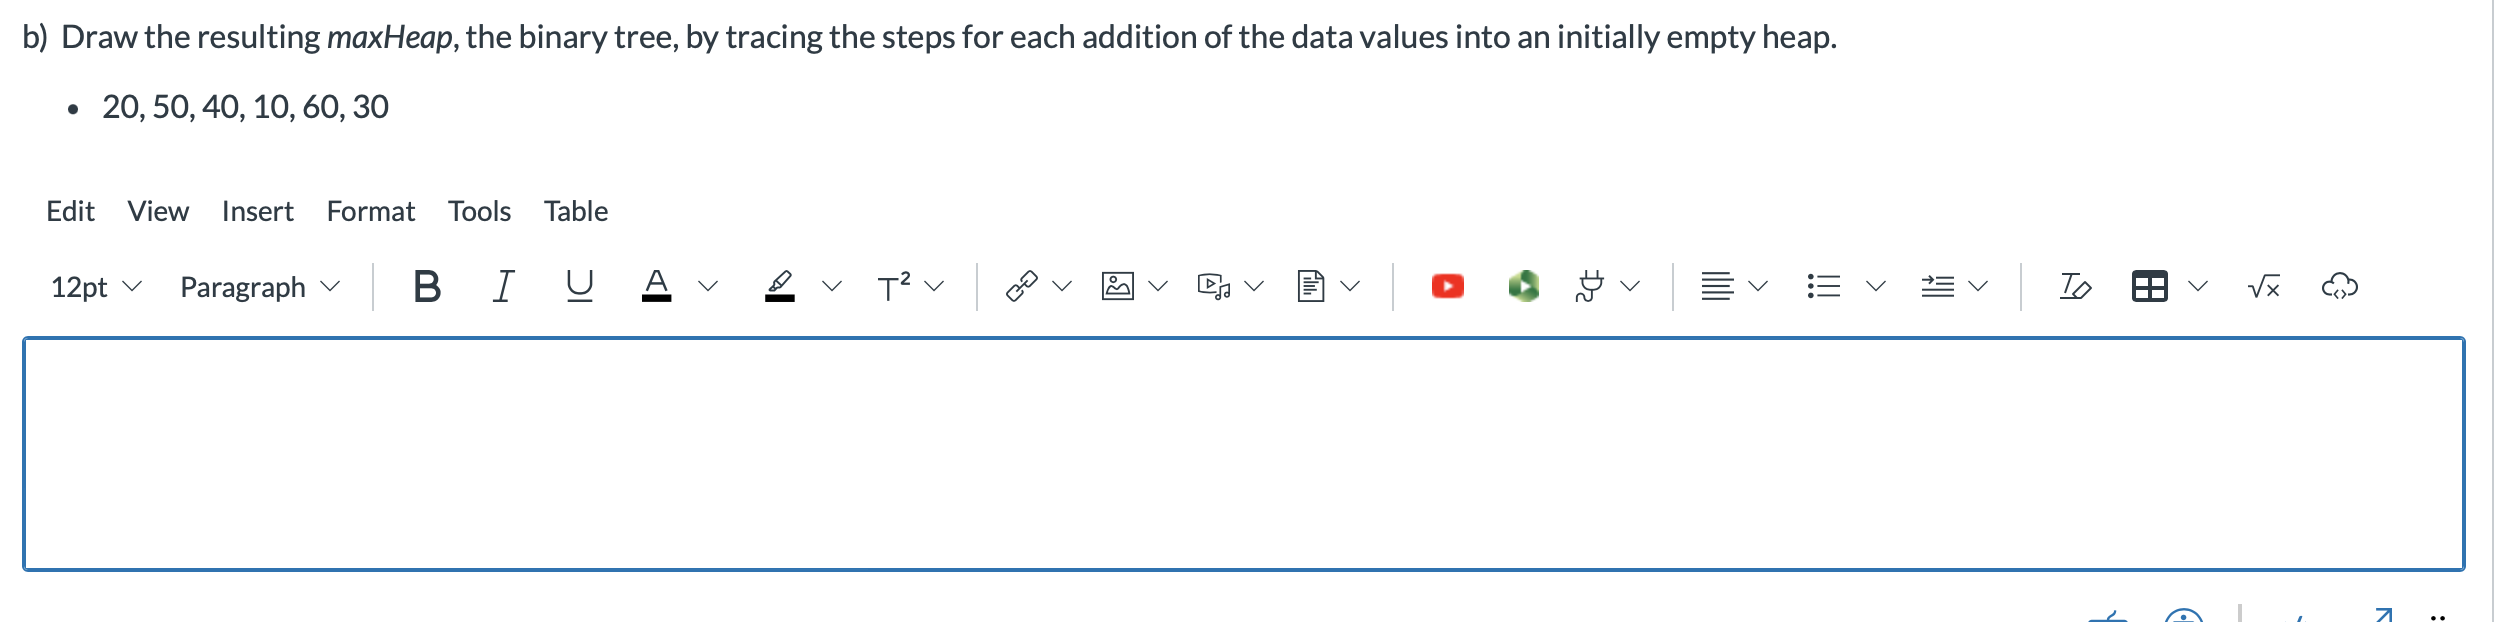This screenshot has height=622, width=2494.
Task: Toggle underline formatting
Action: point(577,286)
